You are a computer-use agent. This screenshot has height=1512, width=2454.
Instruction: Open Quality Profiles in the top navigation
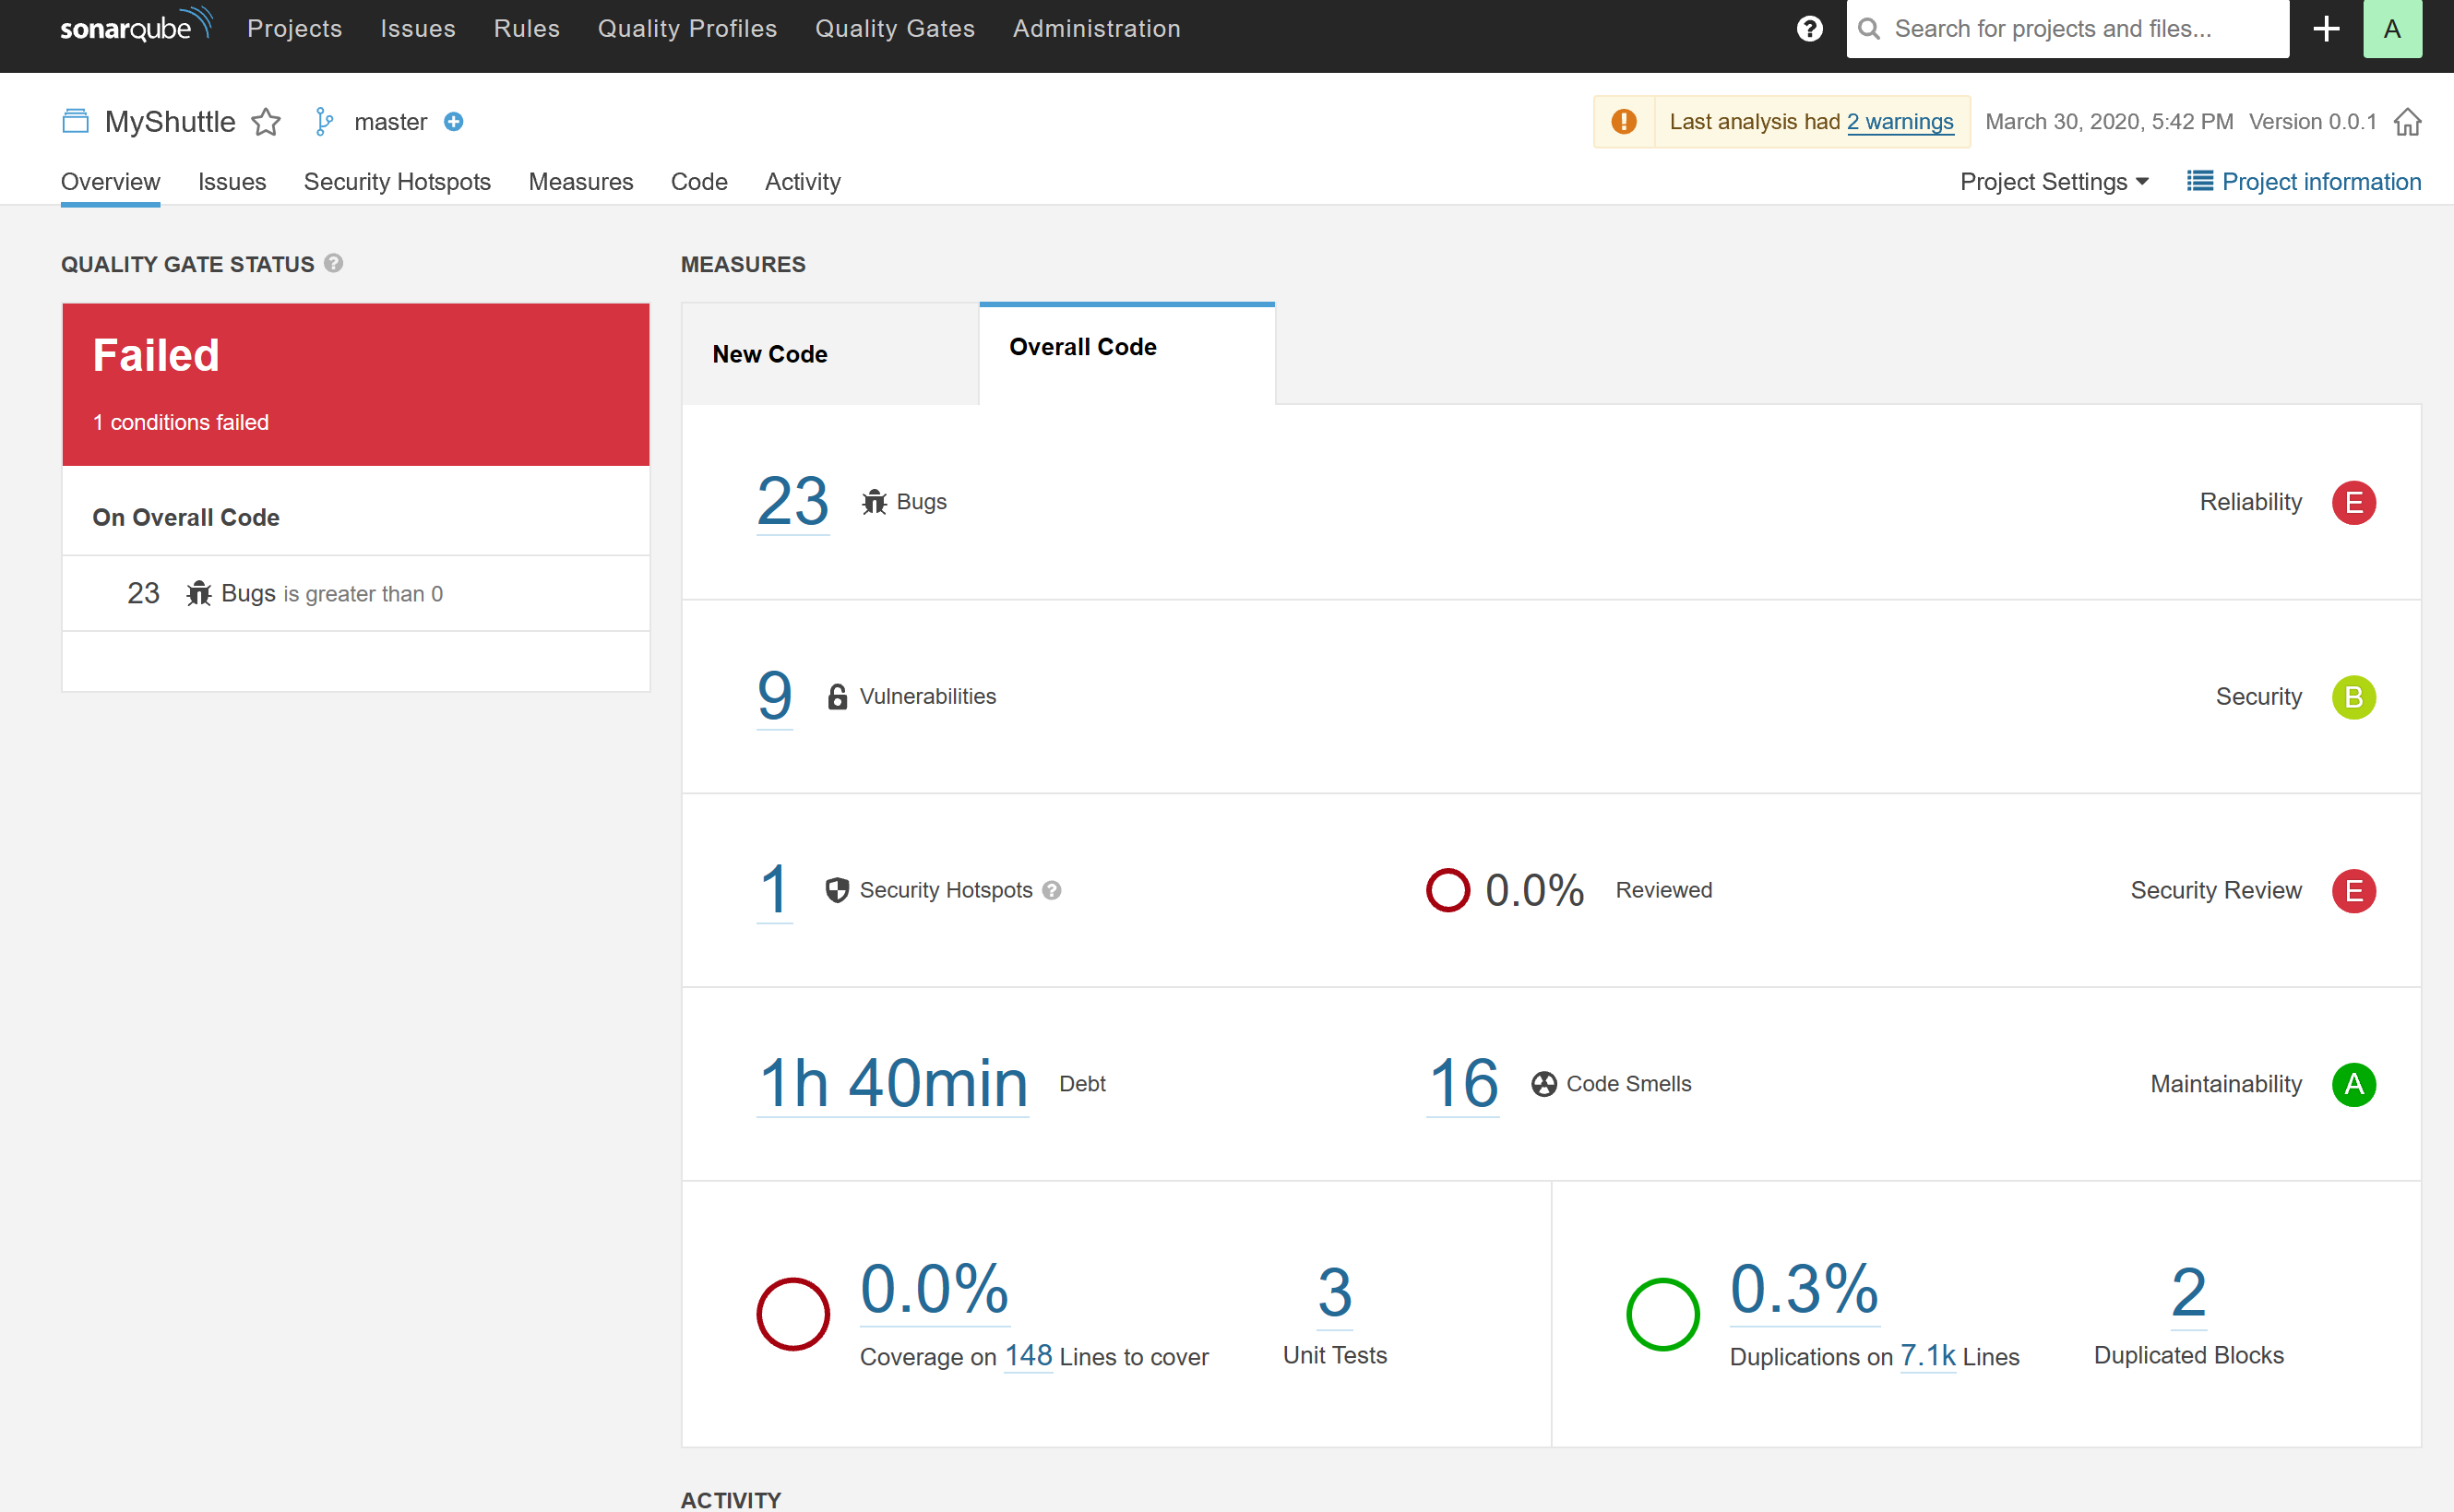(687, 29)
